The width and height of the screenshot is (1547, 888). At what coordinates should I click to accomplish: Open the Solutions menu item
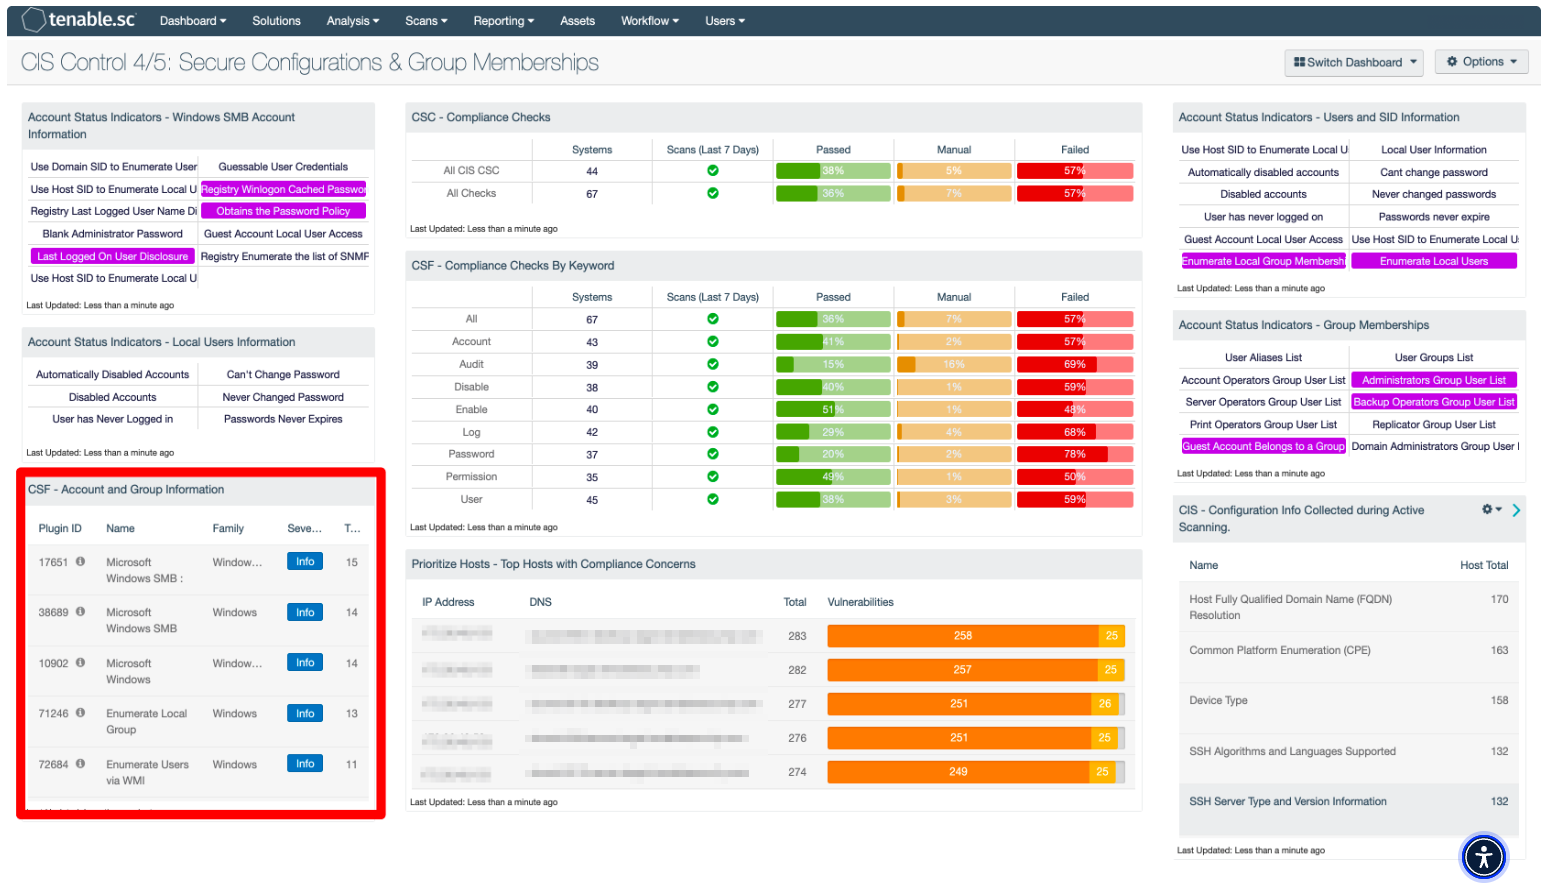click(x=276, y=21)
